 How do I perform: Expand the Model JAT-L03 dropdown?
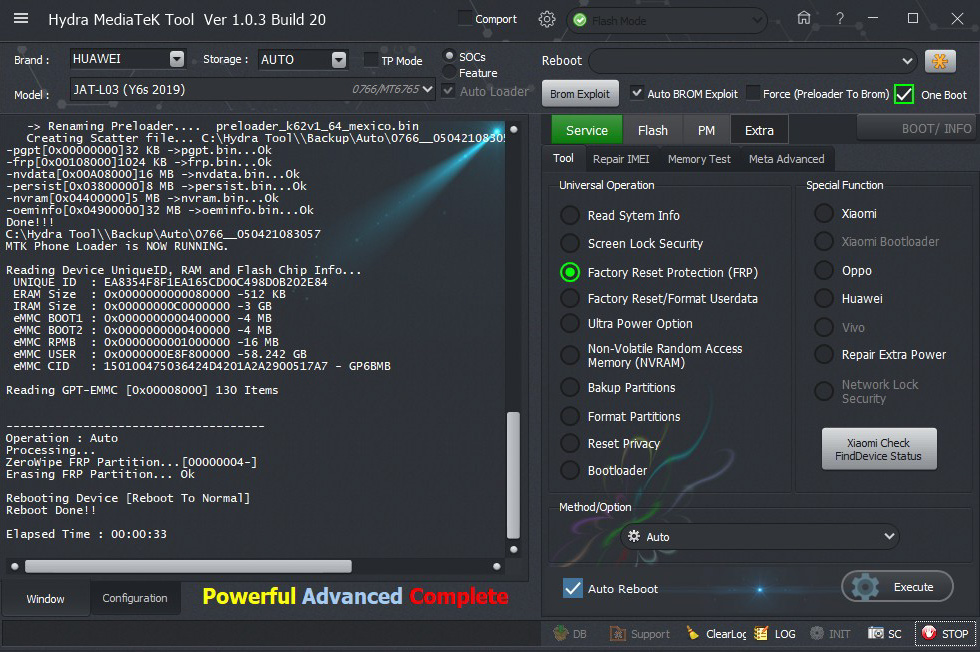pyautogui.click(x=252, y=89)
